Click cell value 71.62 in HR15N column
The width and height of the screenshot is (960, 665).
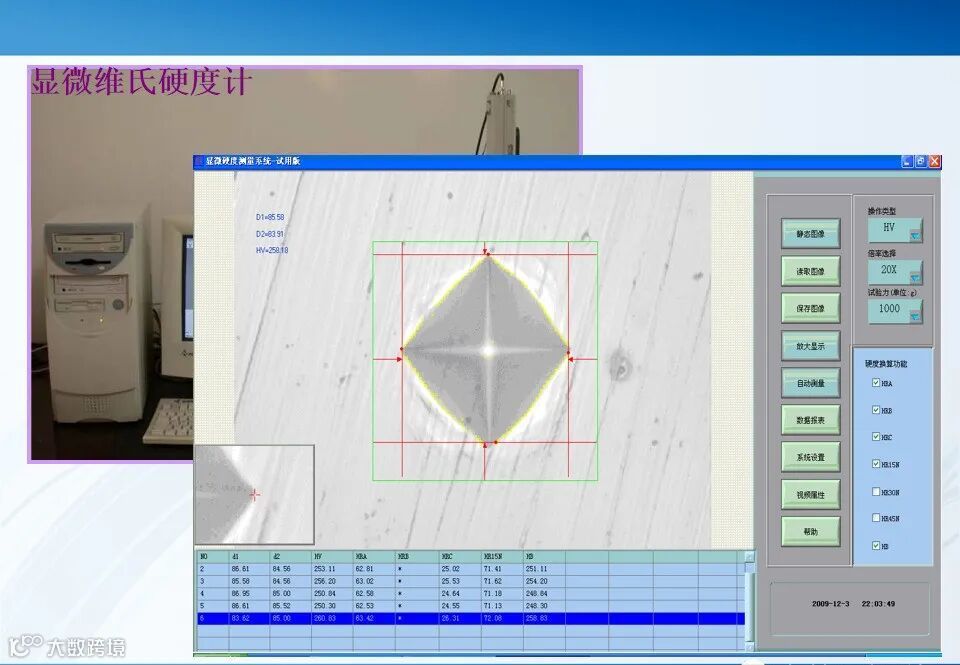pos(493,581)
